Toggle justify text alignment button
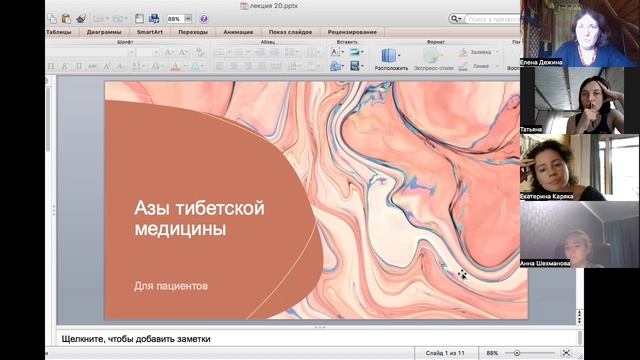Viewport: 640px width, 360px height. (x=262, y=66)
